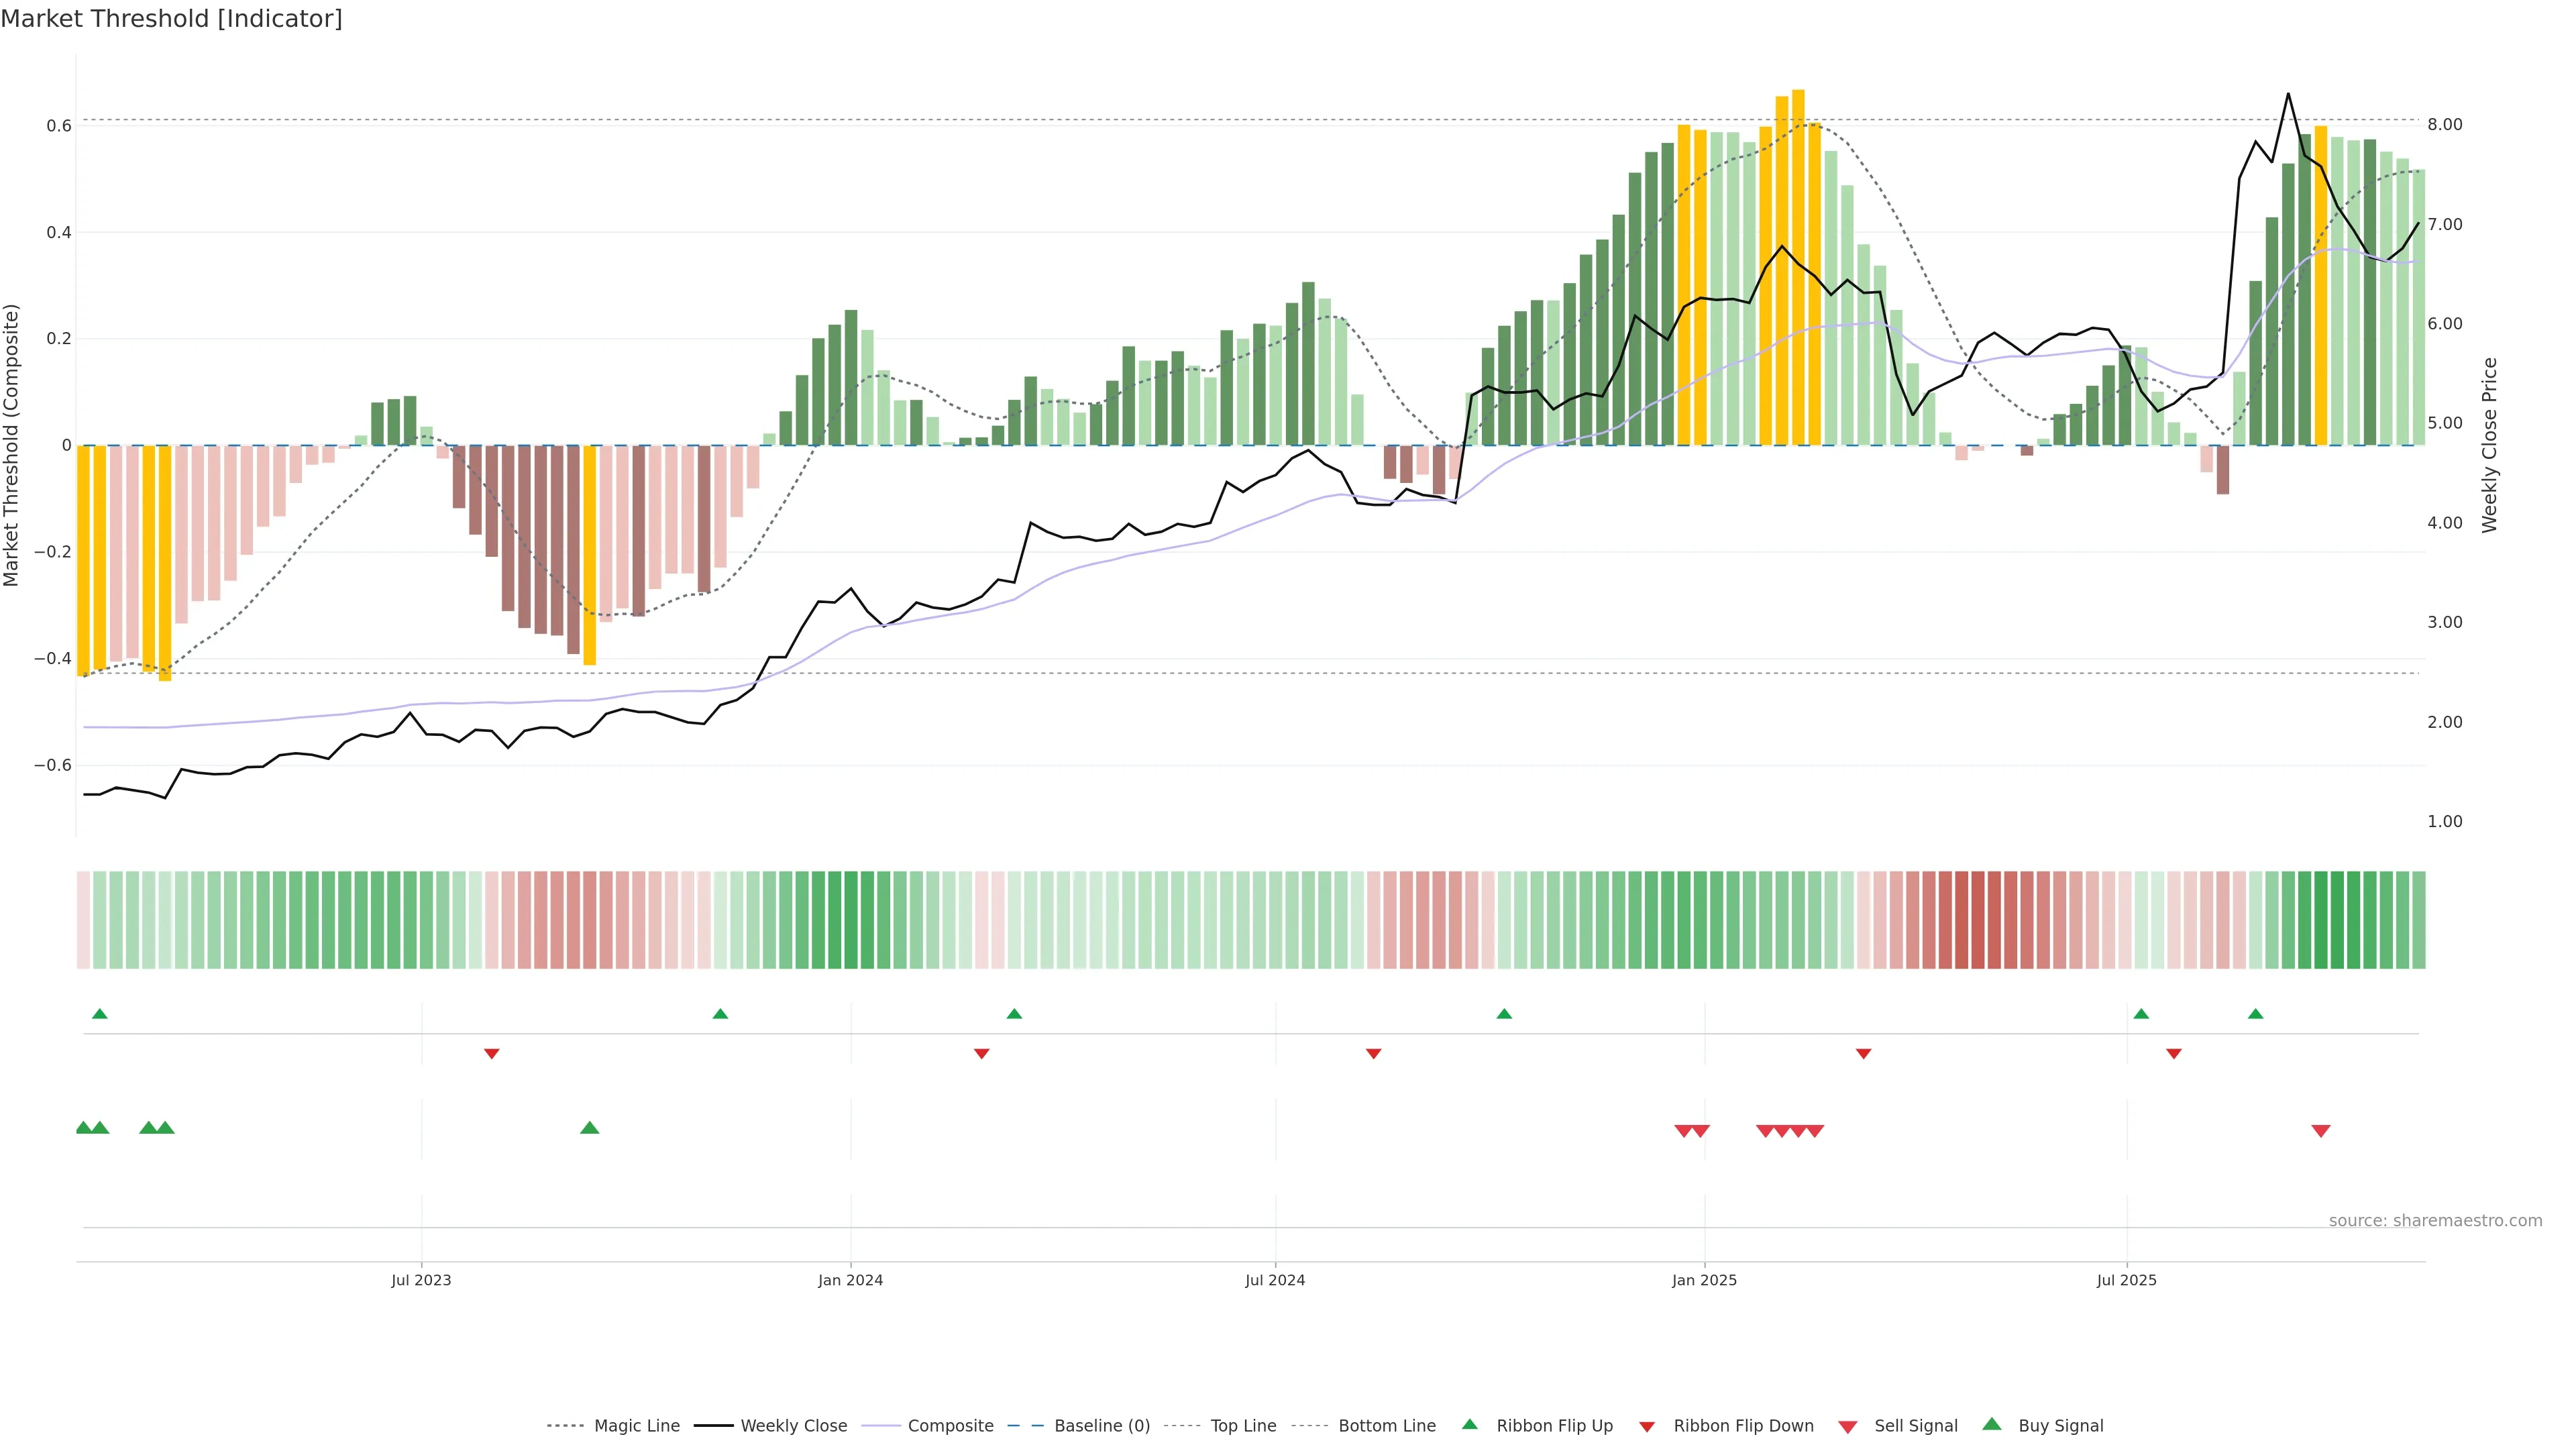Toggle the Top Line legend entry

pos(1243,1426)
